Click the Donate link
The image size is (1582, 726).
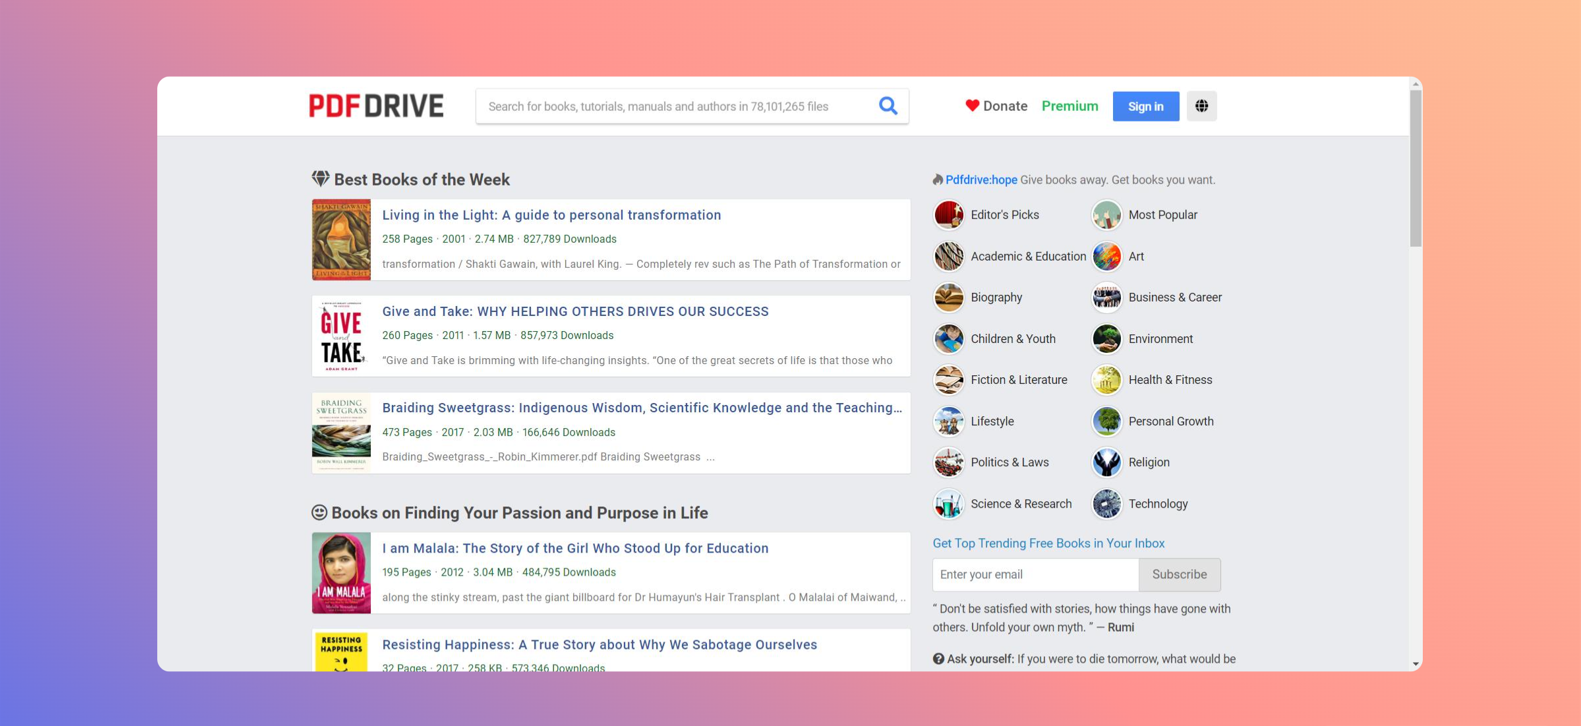point(1005,106)
